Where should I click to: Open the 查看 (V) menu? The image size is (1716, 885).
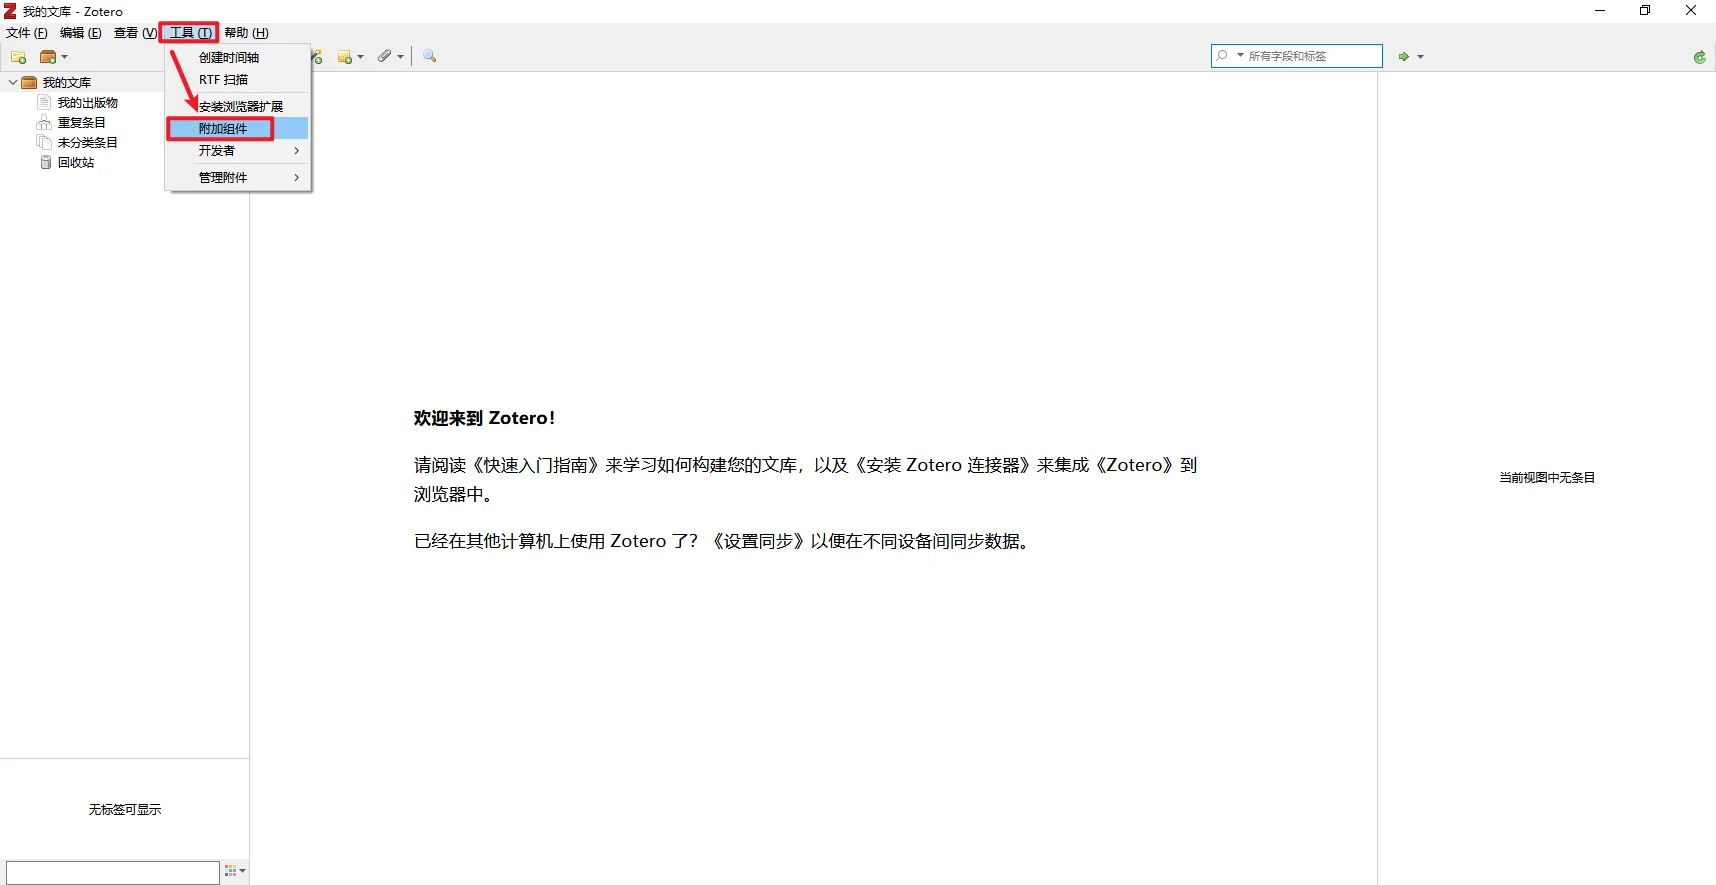(x=135, y=33)
